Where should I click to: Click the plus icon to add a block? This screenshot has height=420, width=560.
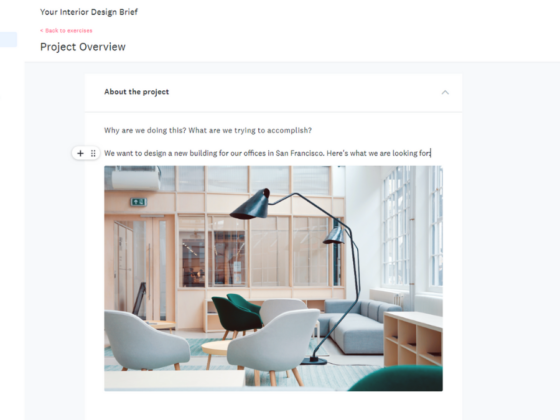tap(80, 153)
